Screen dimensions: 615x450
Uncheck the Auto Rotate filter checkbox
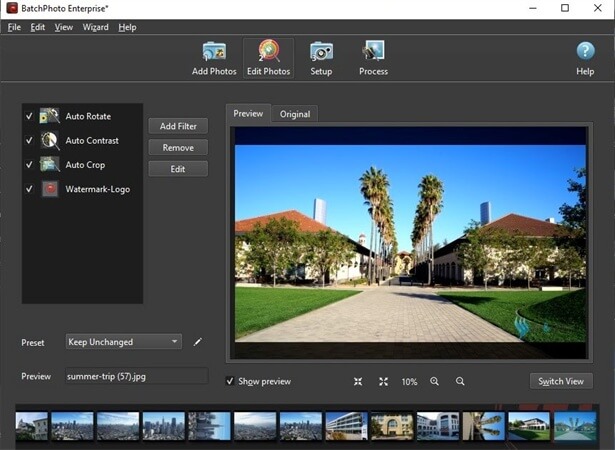pos(29,116)
